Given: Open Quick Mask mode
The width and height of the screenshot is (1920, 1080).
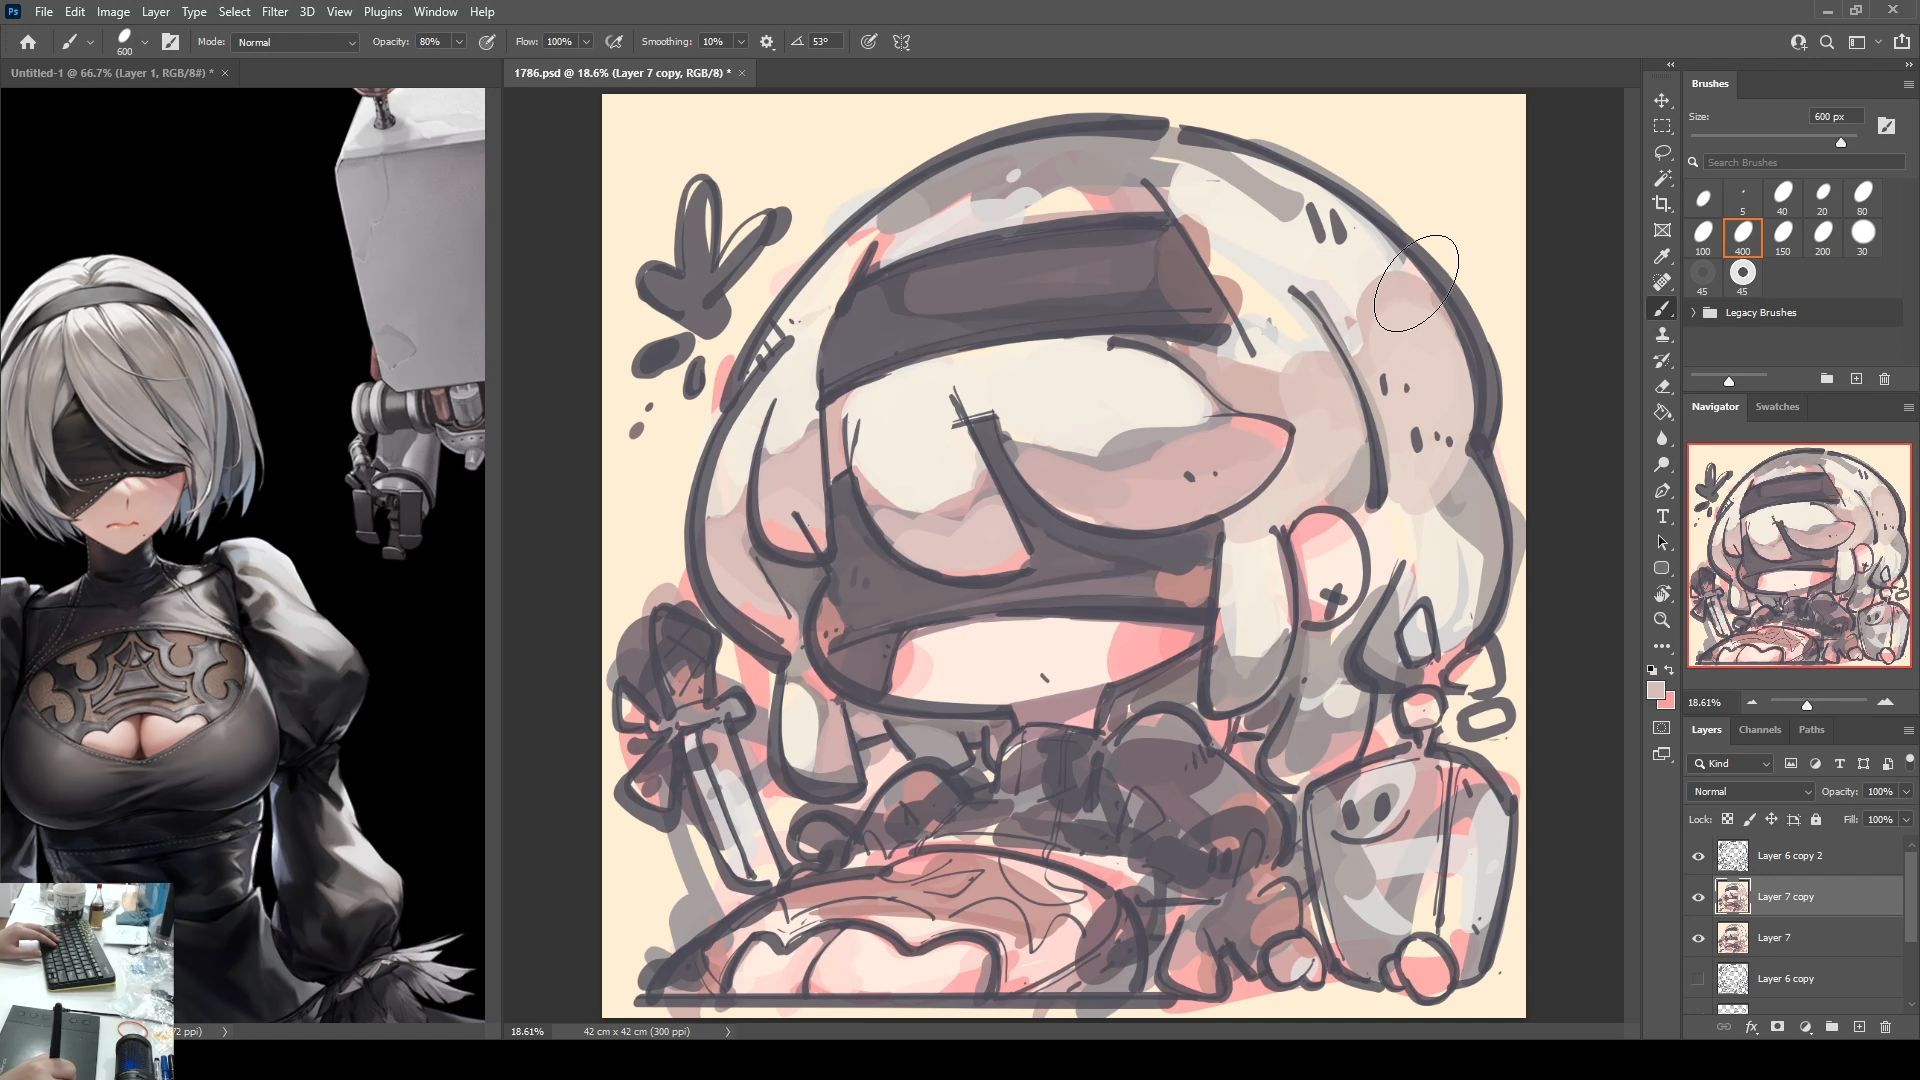Looking at the screenshot, I should 1662,728.
